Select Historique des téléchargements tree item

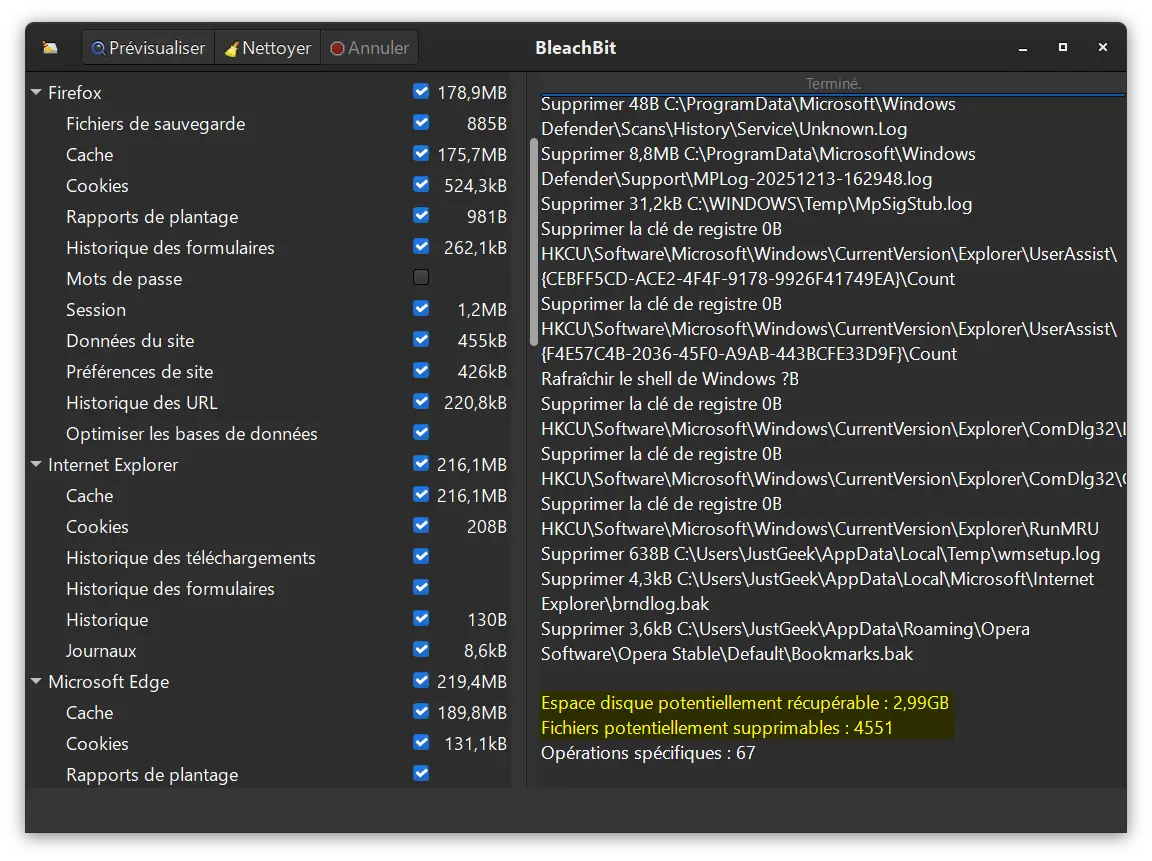tap(191, 558)
